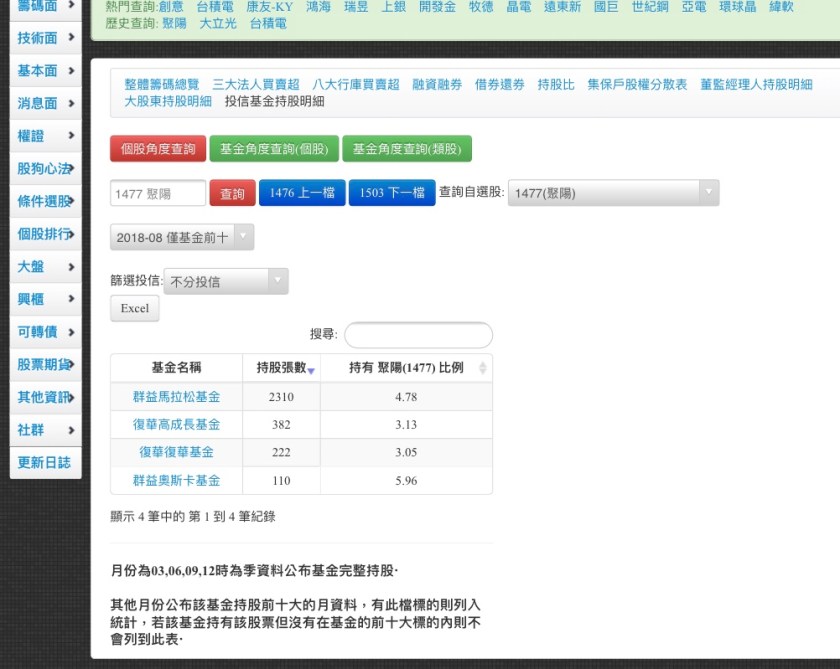Open the 三大法人買賣超 link
The height and width of the screenshot is (669, 840).
pos(255,85)
